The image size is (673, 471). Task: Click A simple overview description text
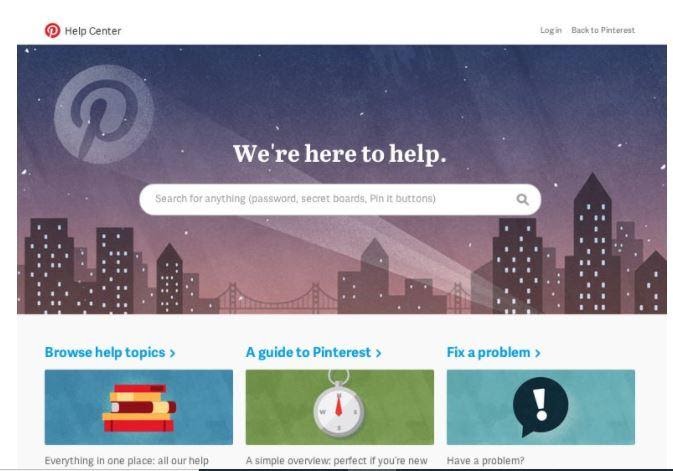(x=336, y=461)
